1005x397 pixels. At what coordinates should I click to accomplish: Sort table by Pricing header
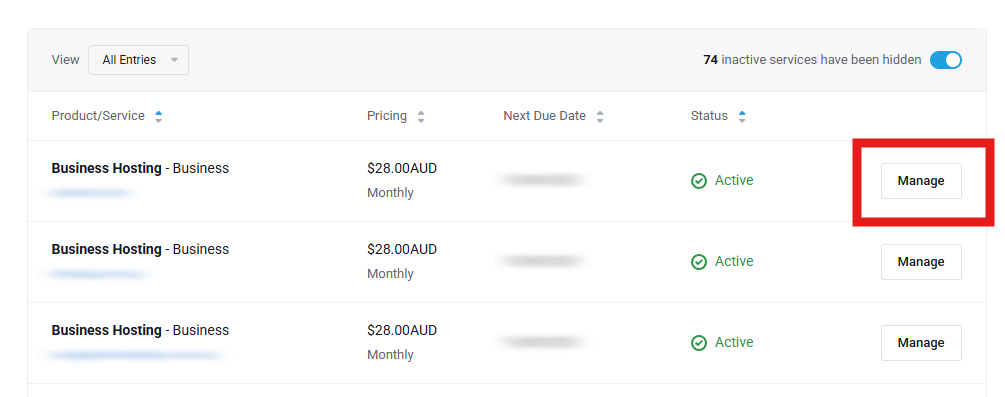tap(386, 116)
